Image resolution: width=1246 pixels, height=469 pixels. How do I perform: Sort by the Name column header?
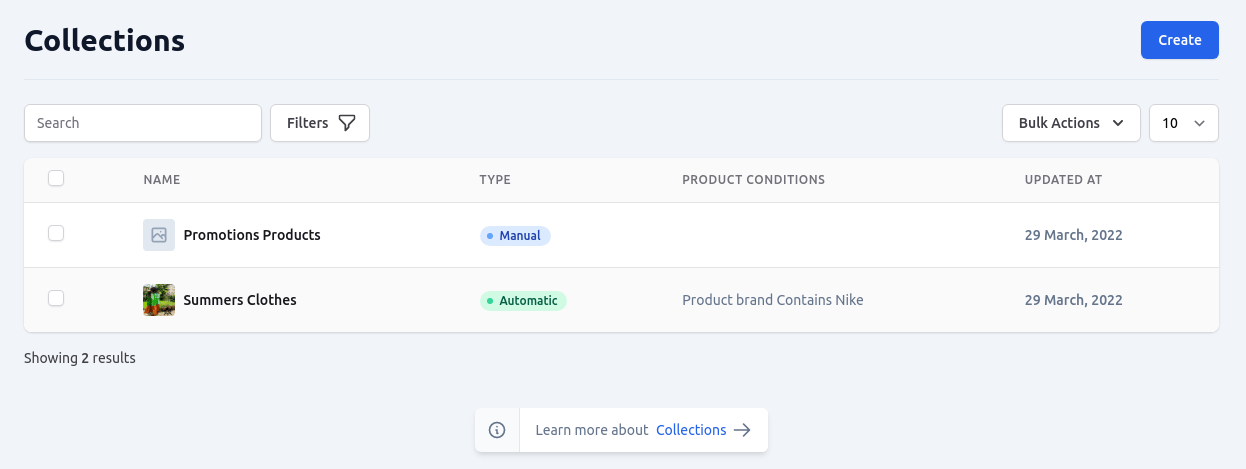pos(162,180)
